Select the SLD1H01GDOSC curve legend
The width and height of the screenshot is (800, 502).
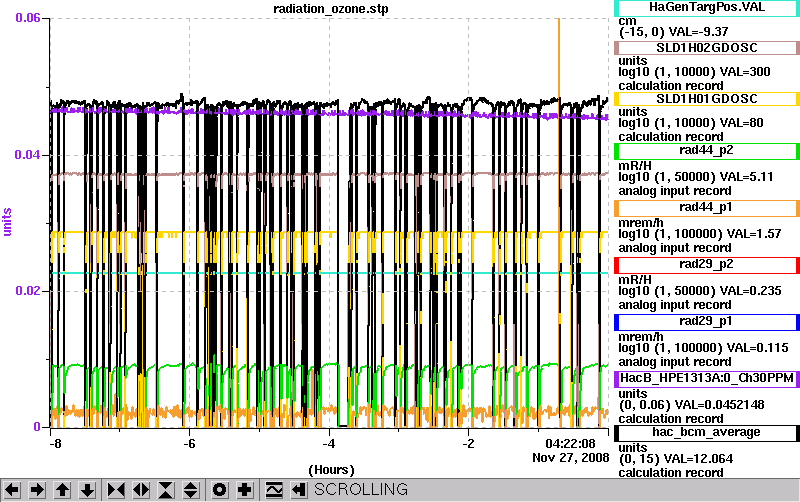click(707, 99)
